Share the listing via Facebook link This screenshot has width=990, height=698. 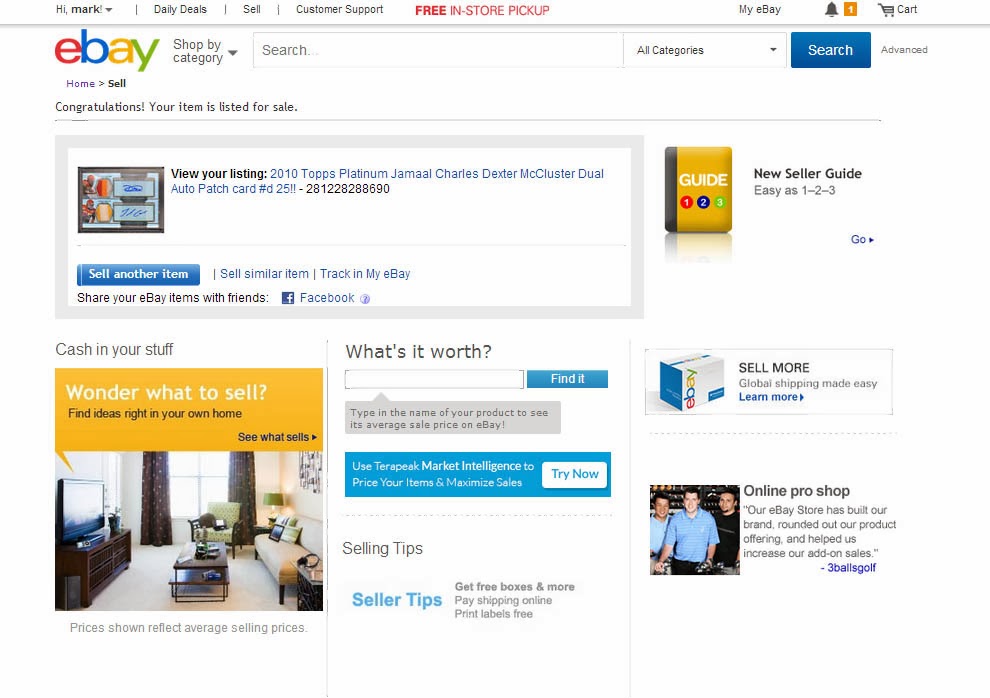point(327,298)
